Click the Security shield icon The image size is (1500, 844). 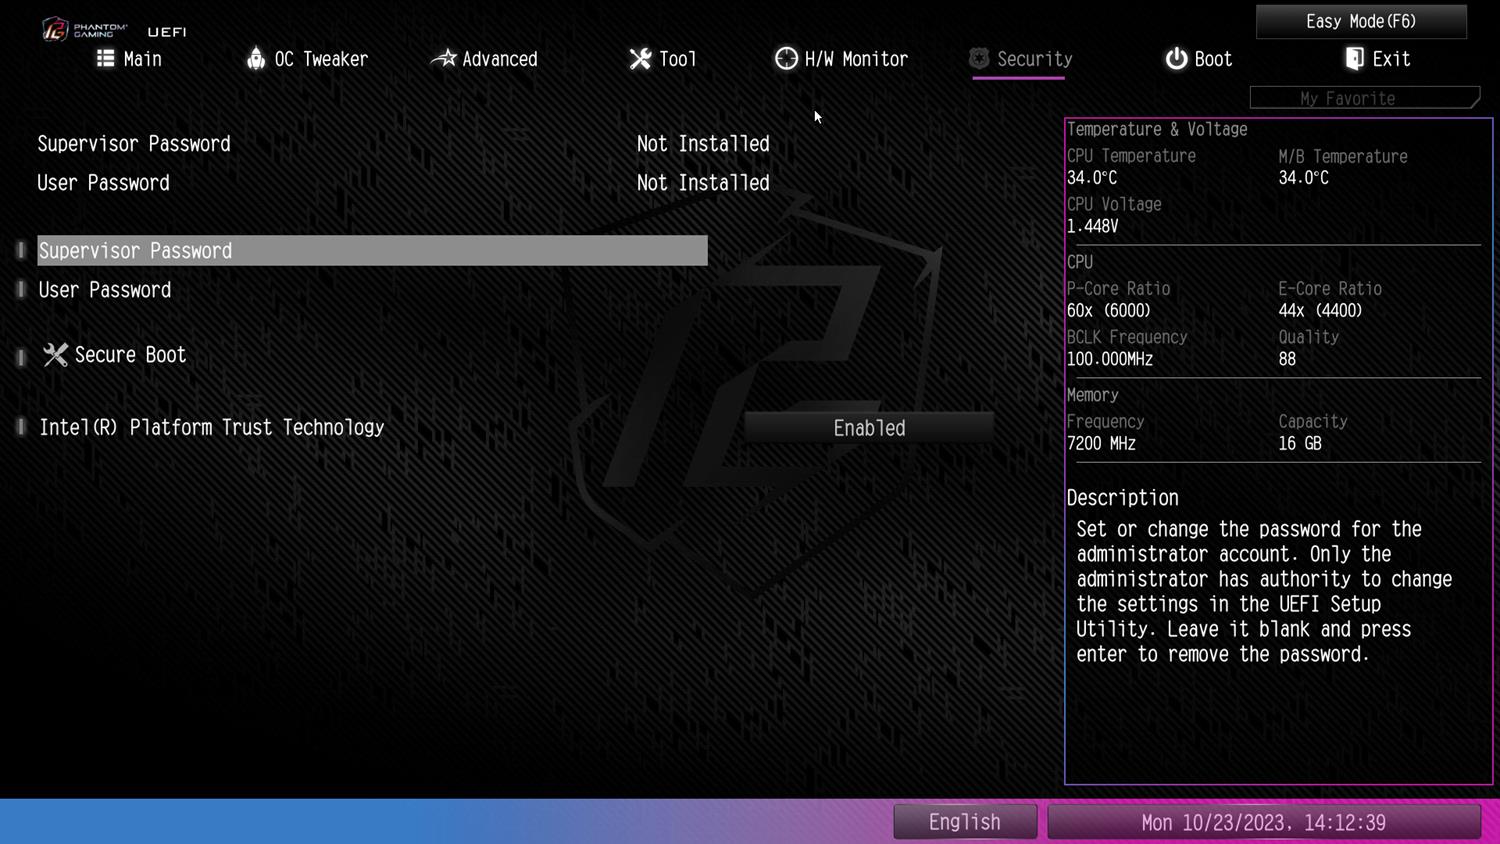click(979, 59)
